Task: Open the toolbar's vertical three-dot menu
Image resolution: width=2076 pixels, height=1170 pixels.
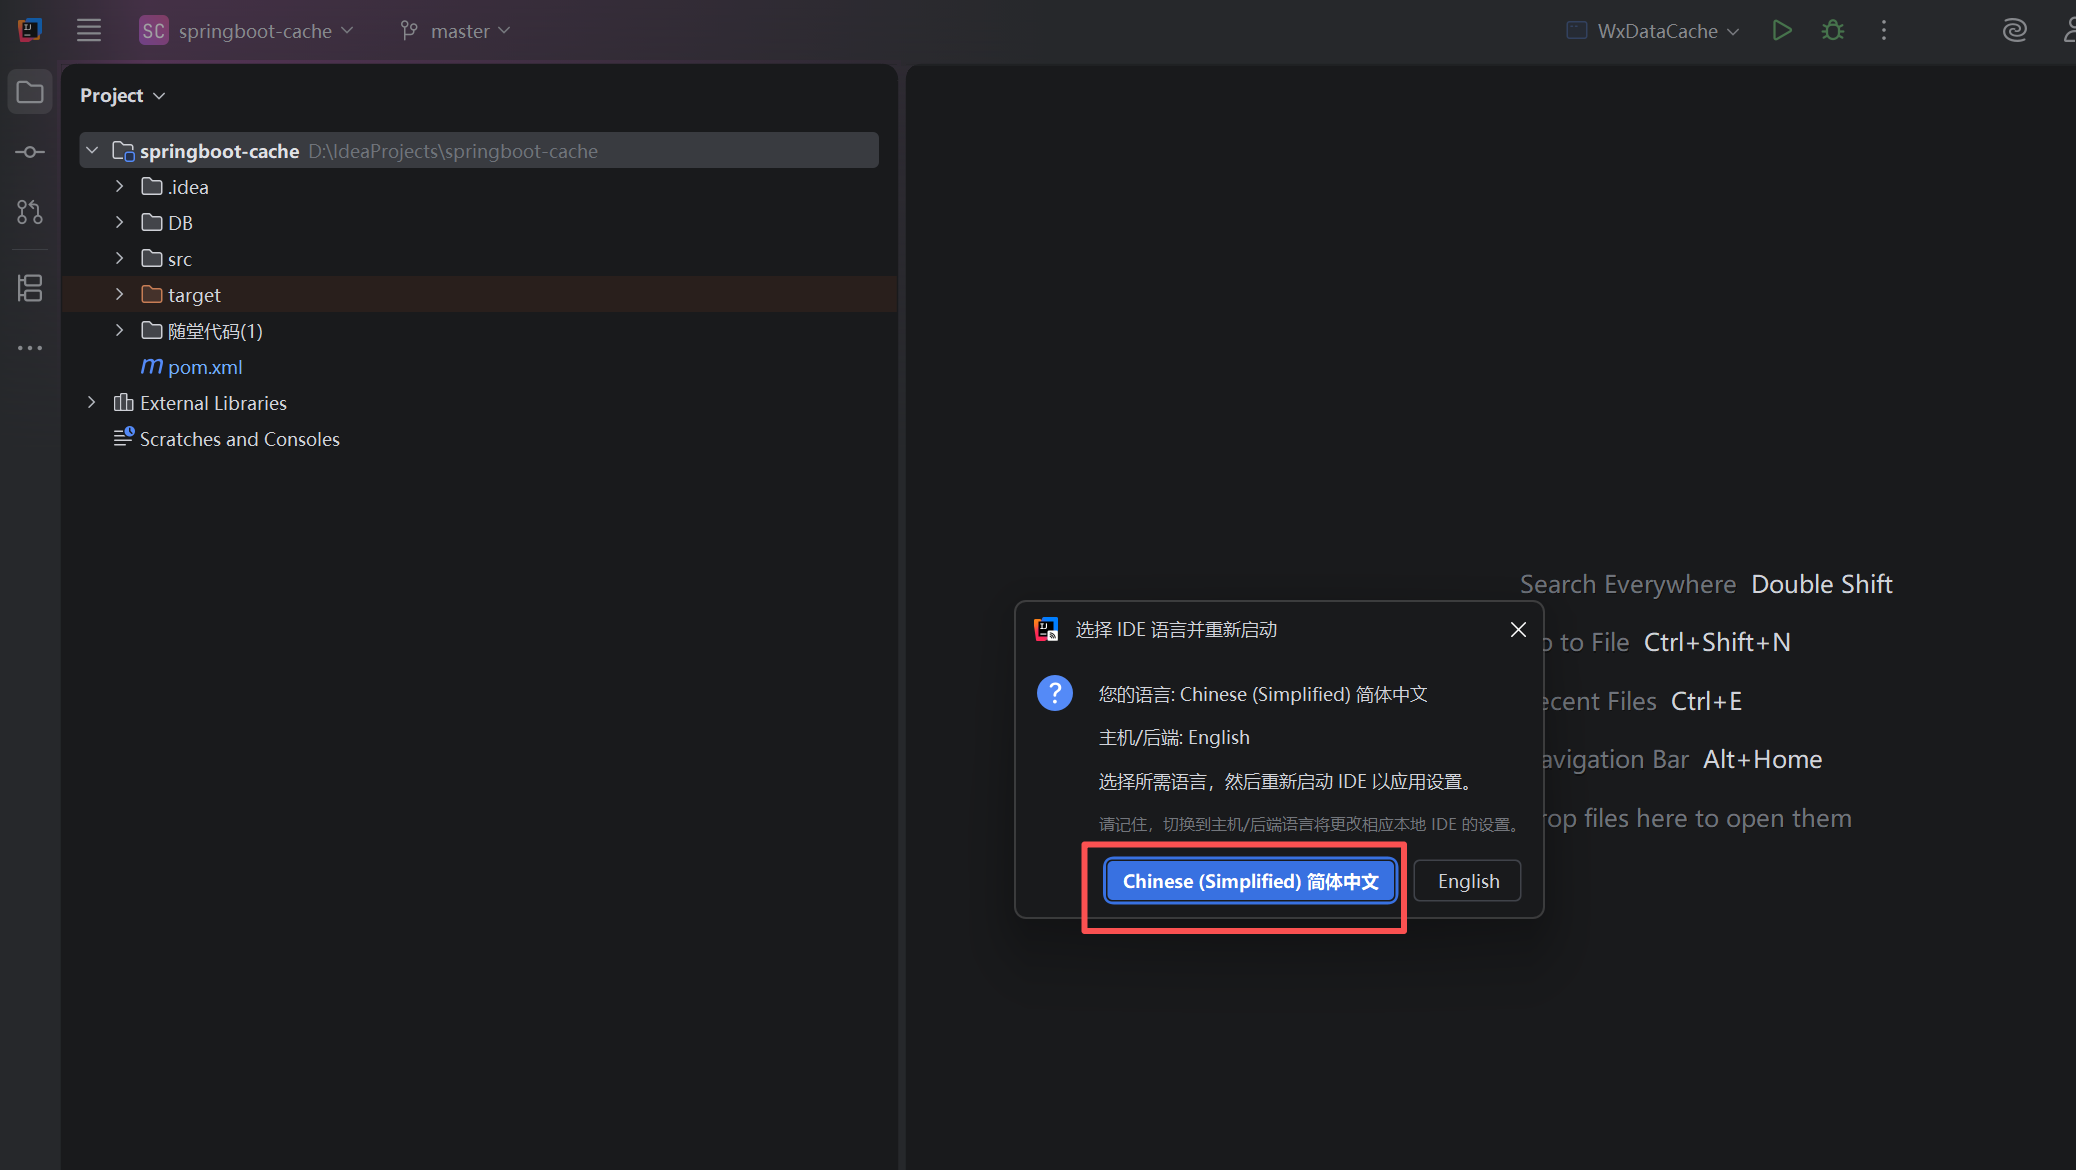Action: pyautogui.click(x=1884, y=30)
